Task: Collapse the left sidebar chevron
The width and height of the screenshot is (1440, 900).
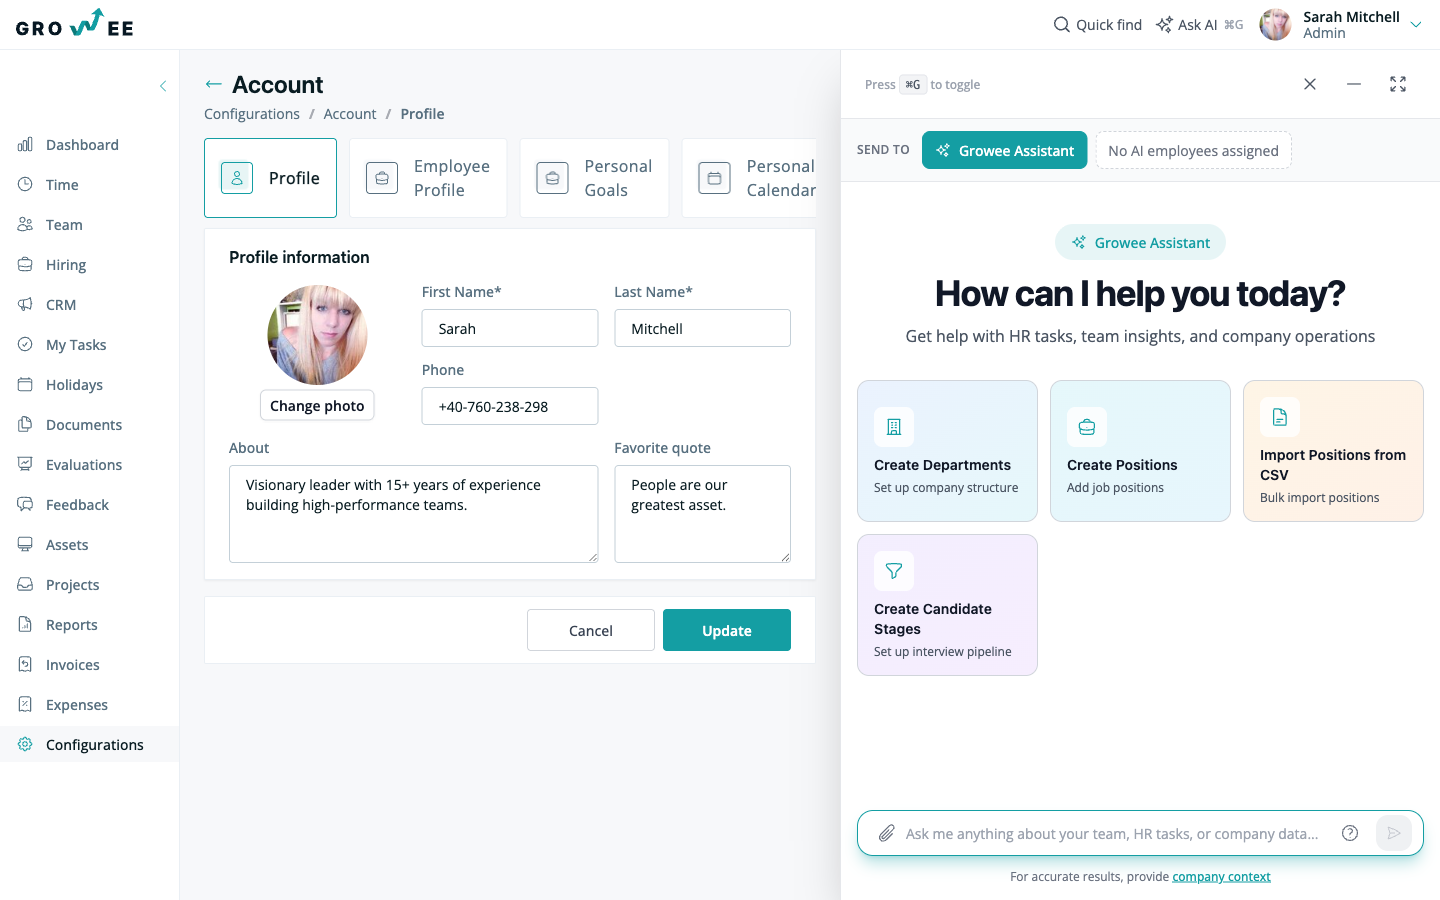Action: coord(163,86)
